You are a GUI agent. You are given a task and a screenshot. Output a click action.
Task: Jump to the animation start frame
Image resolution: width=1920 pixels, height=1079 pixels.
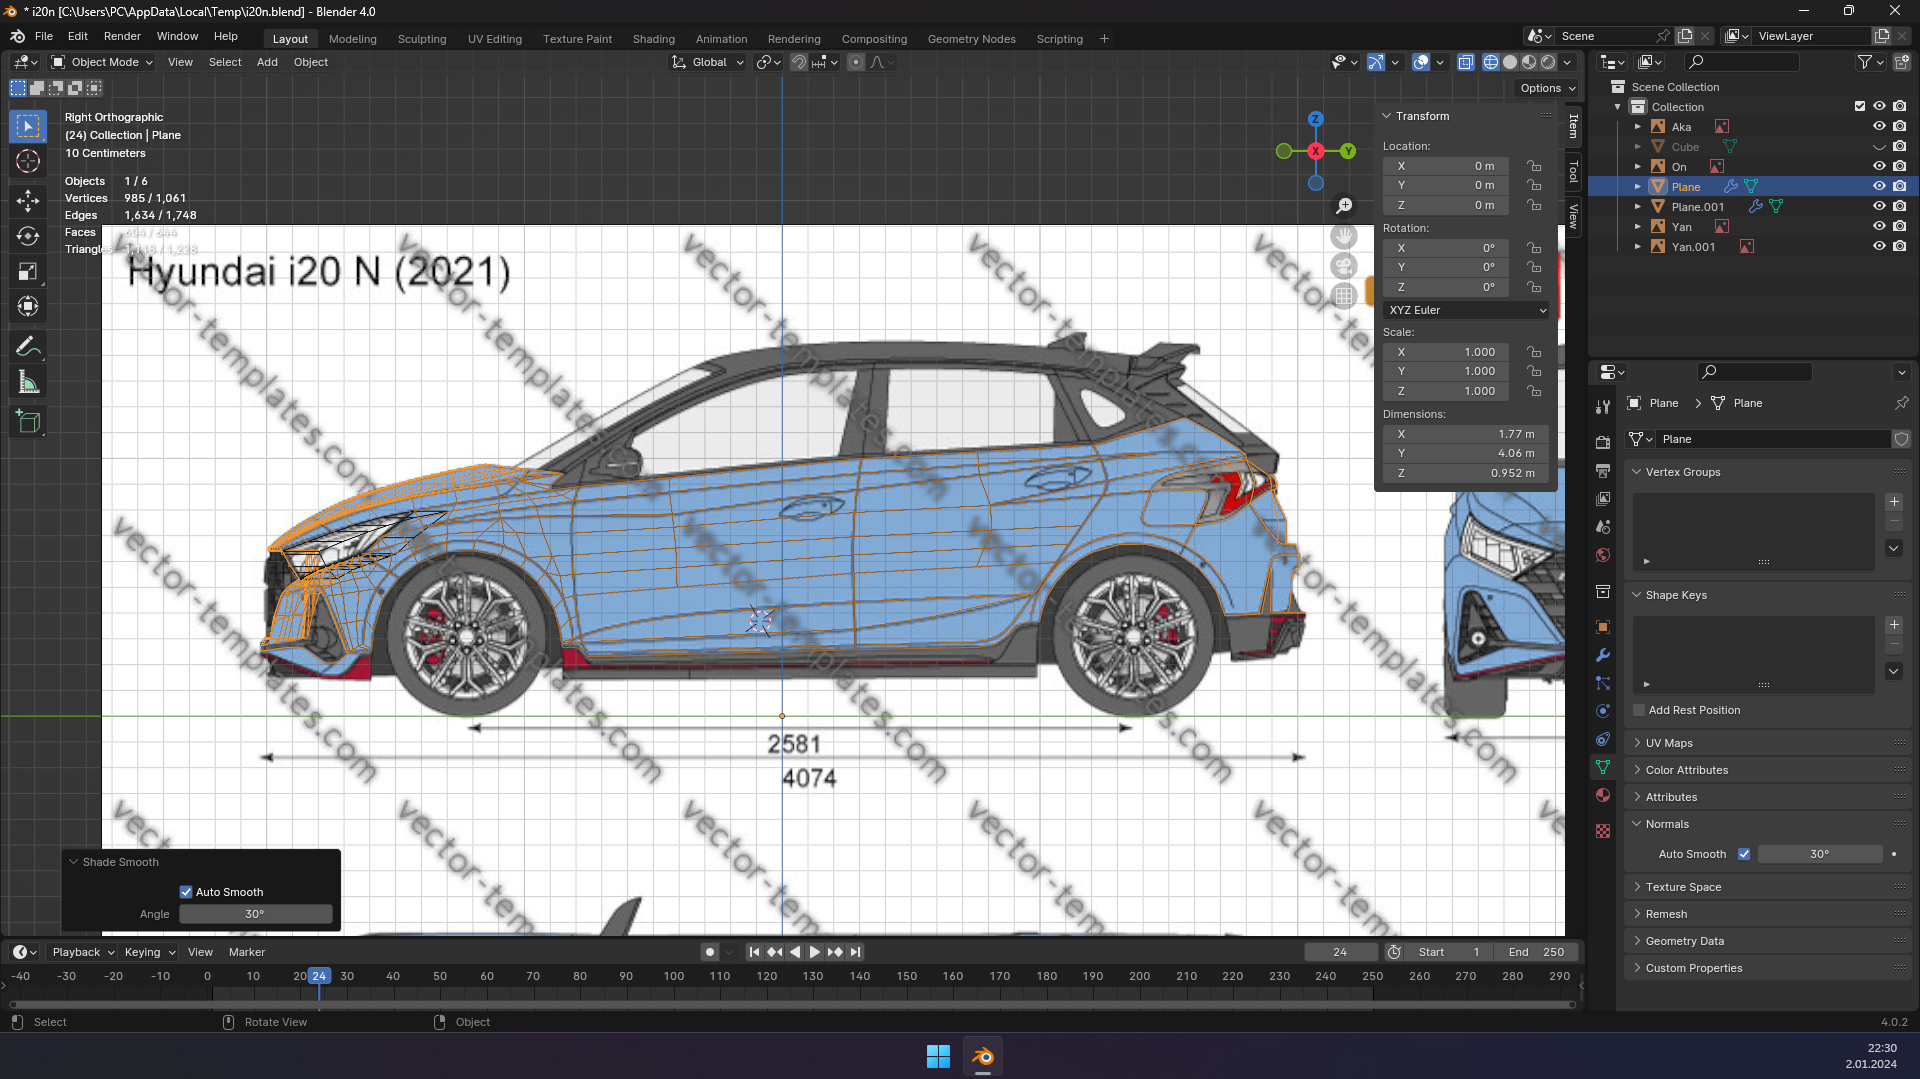[754, 952]
